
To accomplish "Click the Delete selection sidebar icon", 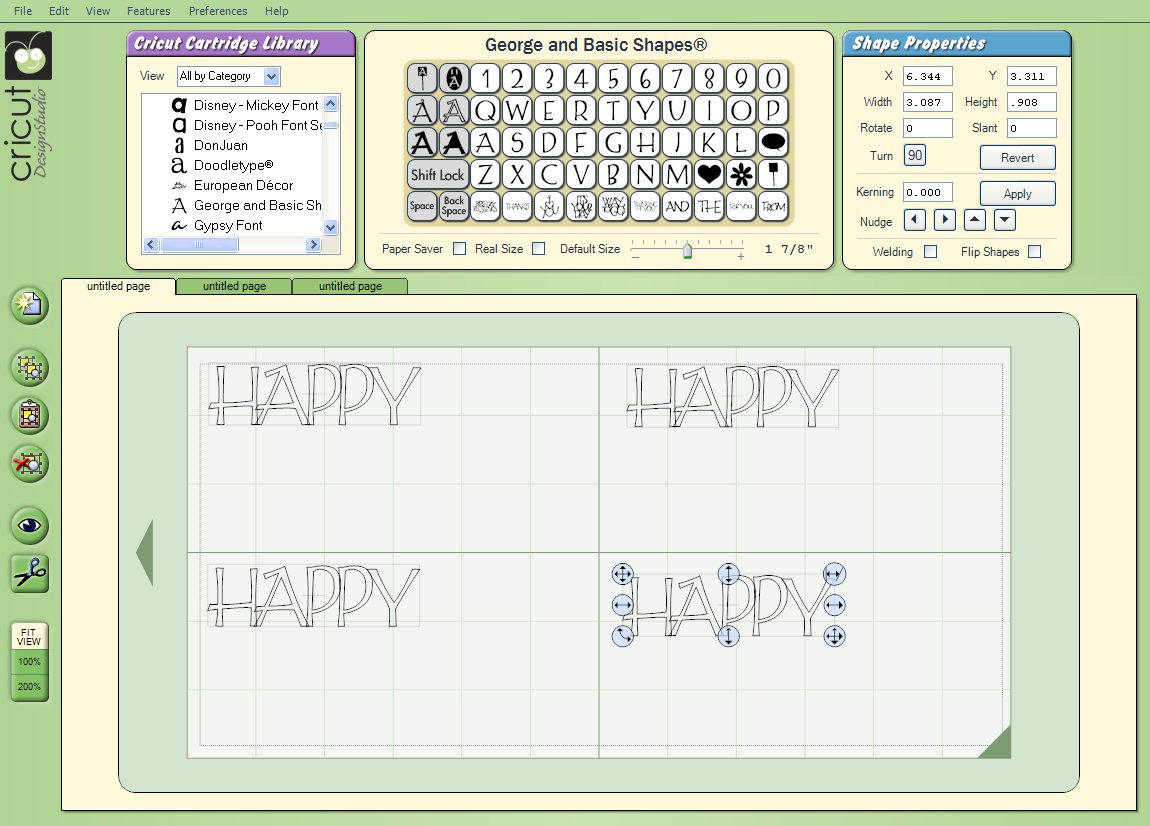I will (x=29, y=463).
